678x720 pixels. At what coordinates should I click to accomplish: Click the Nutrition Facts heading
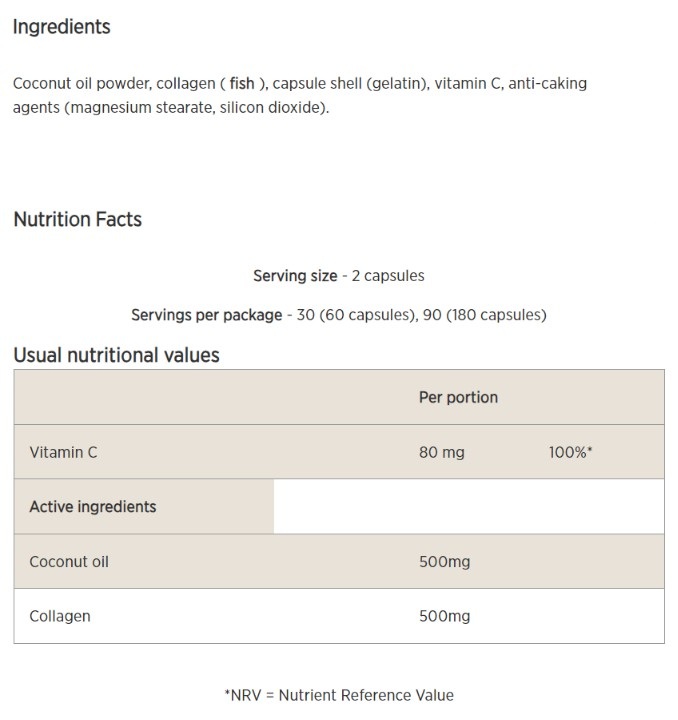click(x=77, y=219)
